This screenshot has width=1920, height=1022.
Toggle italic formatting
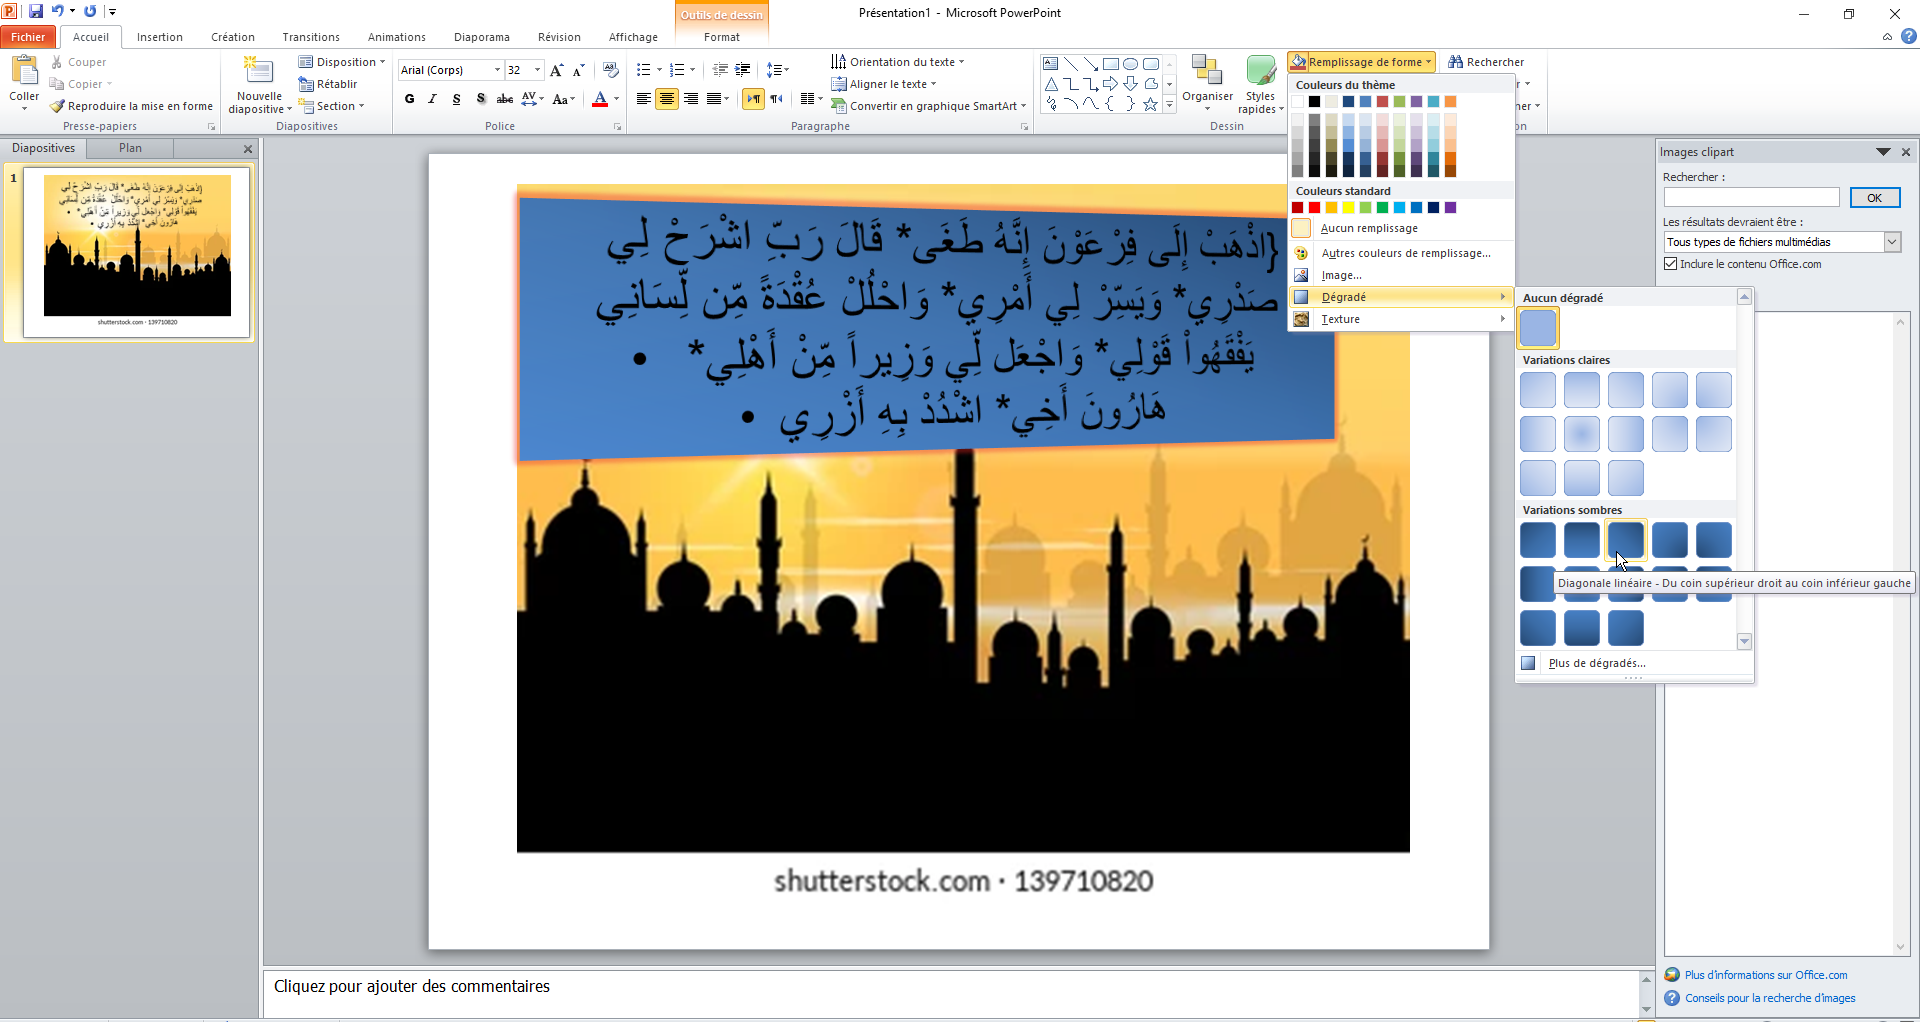[433, 99]
